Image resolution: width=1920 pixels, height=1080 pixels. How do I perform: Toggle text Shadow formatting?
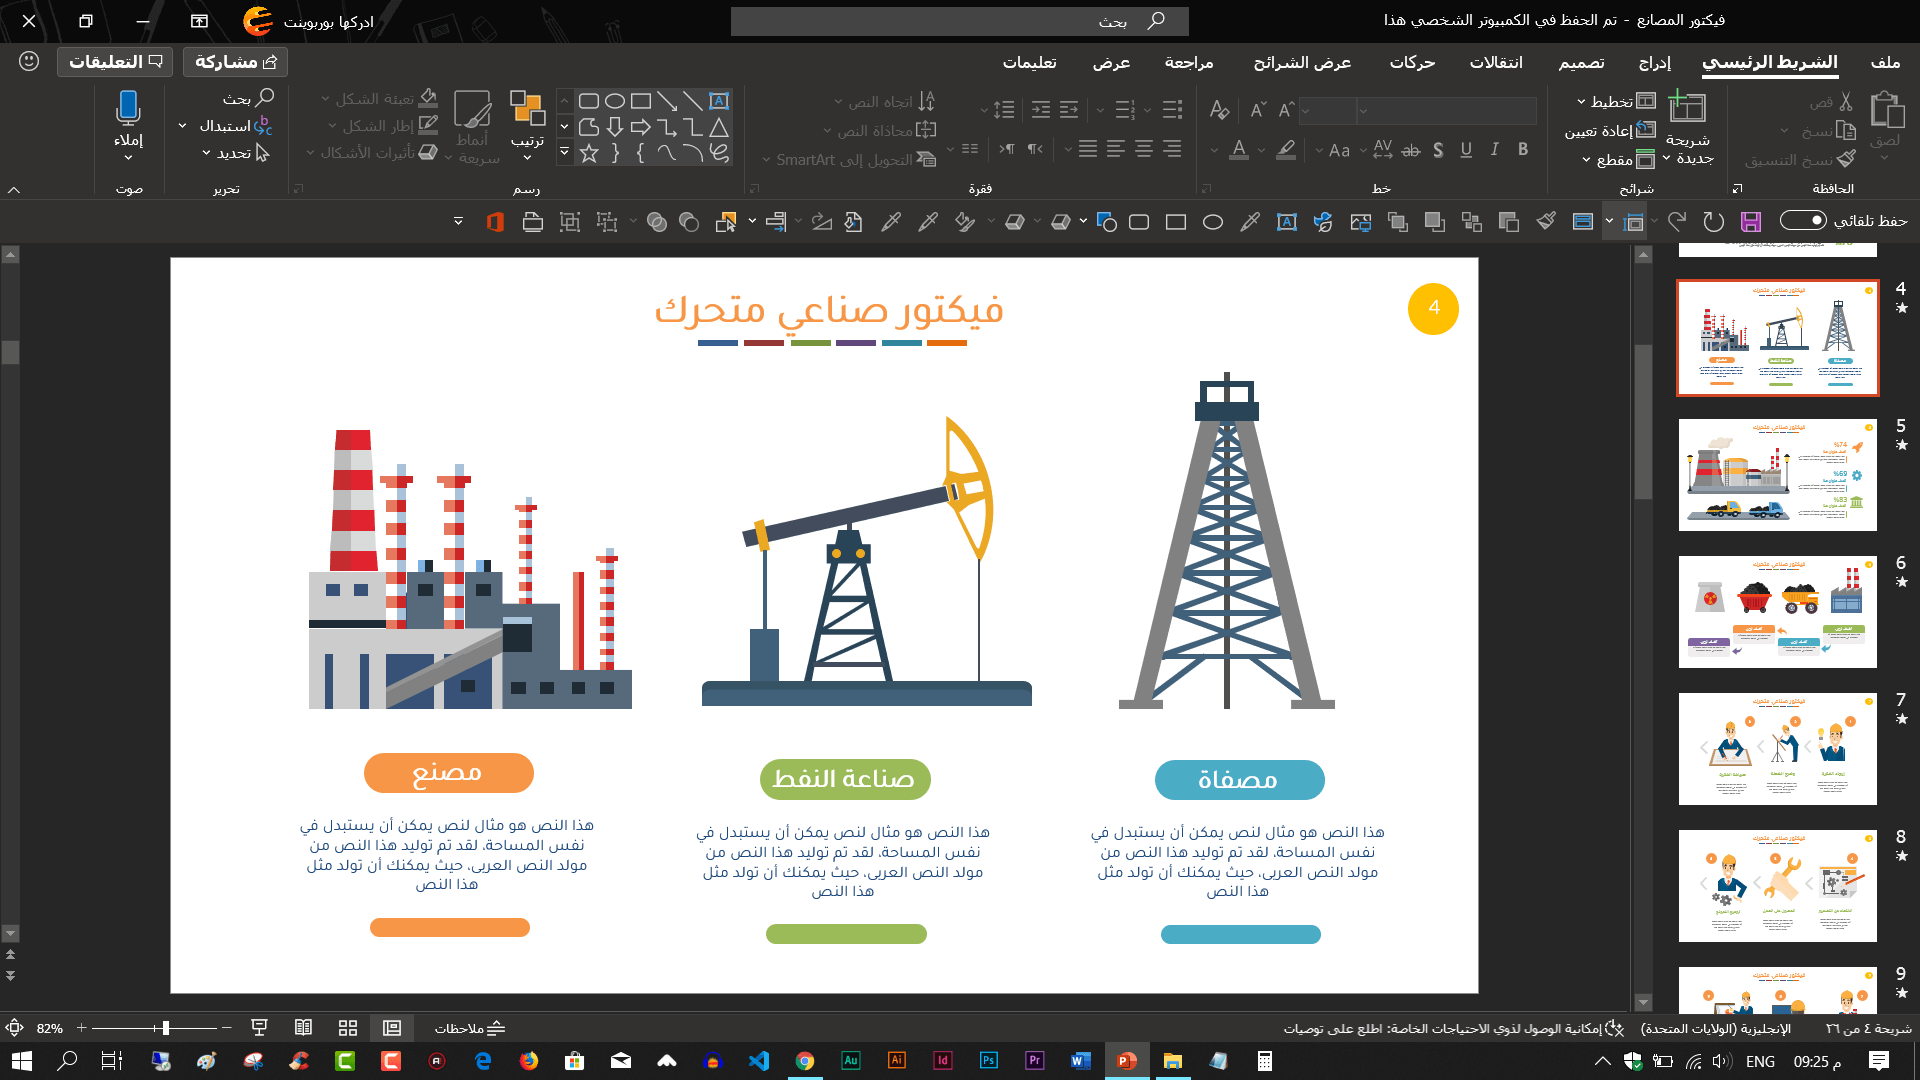[1438, 150]
